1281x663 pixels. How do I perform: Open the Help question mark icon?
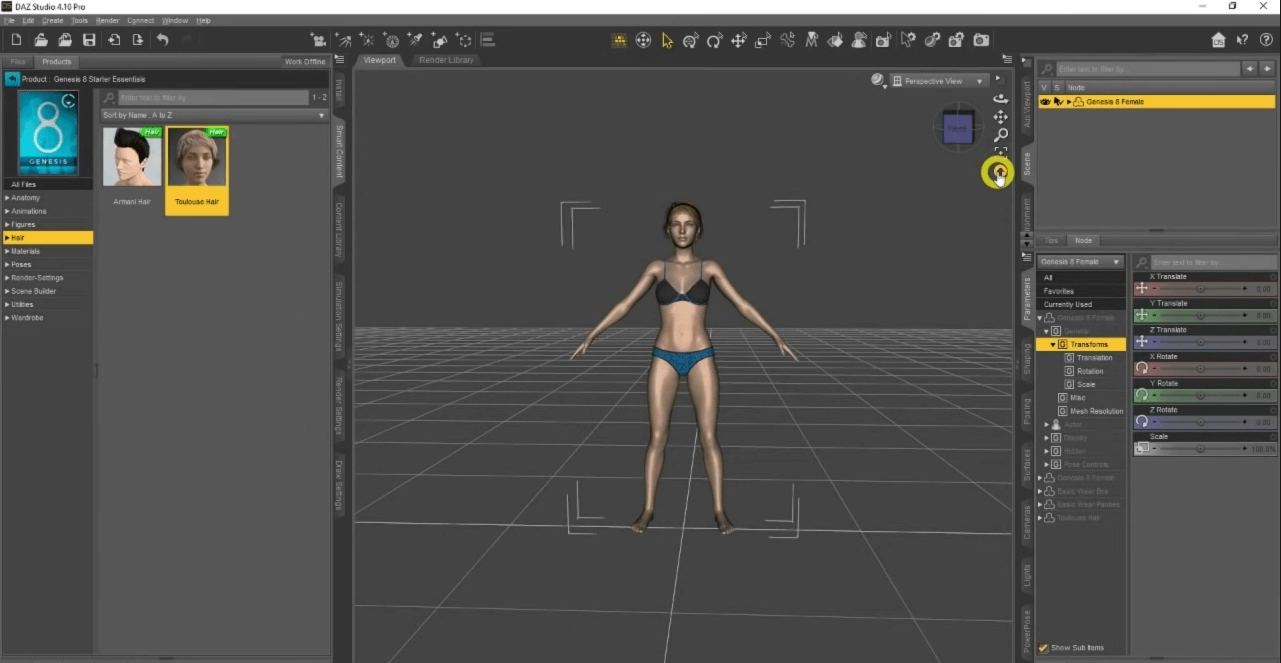1266,40
